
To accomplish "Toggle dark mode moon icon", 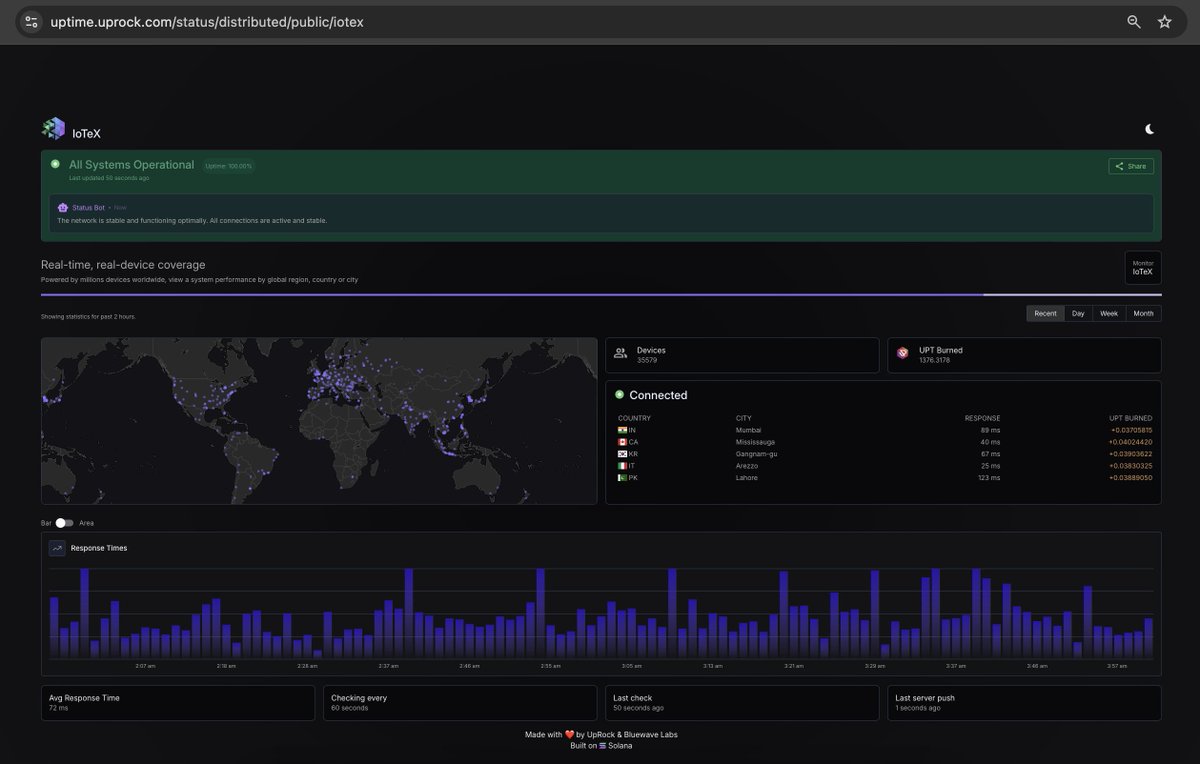I will 1150,129.
